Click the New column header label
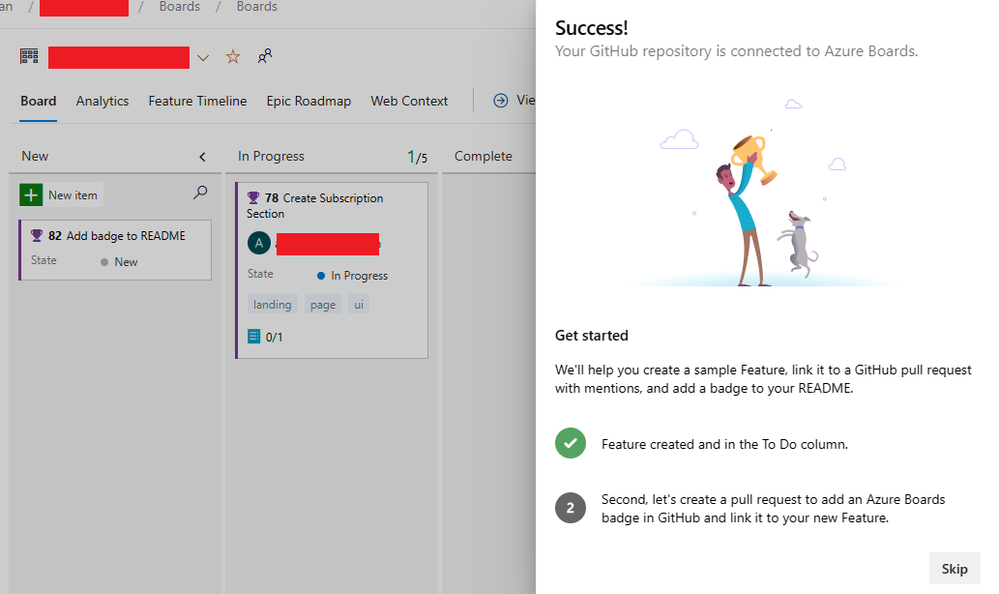This screenshot has width=999, height=594. 34,156
